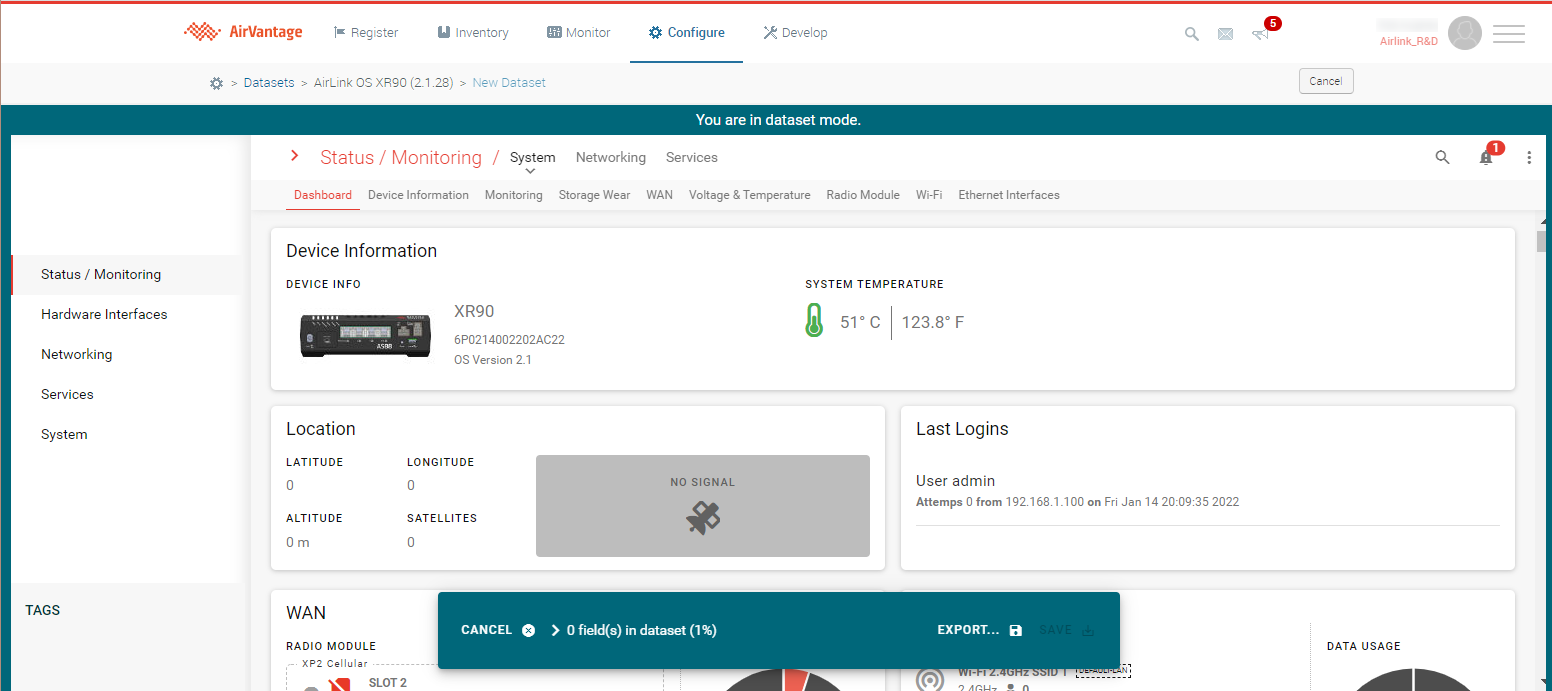Image resolution: width=1552 pixels, height=691 pixels.
Task: Open the three-dot more options menu
Action: [x=1528, y=157]
